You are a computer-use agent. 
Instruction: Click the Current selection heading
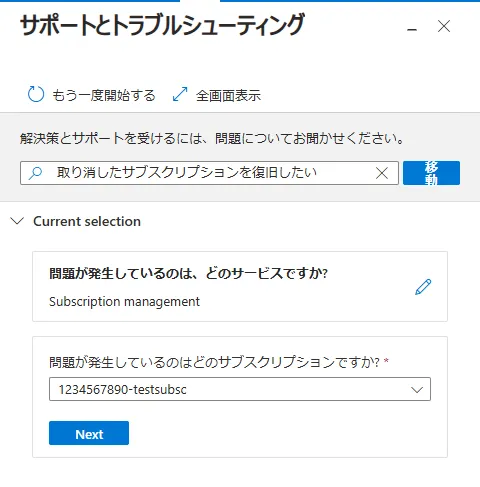87,221
